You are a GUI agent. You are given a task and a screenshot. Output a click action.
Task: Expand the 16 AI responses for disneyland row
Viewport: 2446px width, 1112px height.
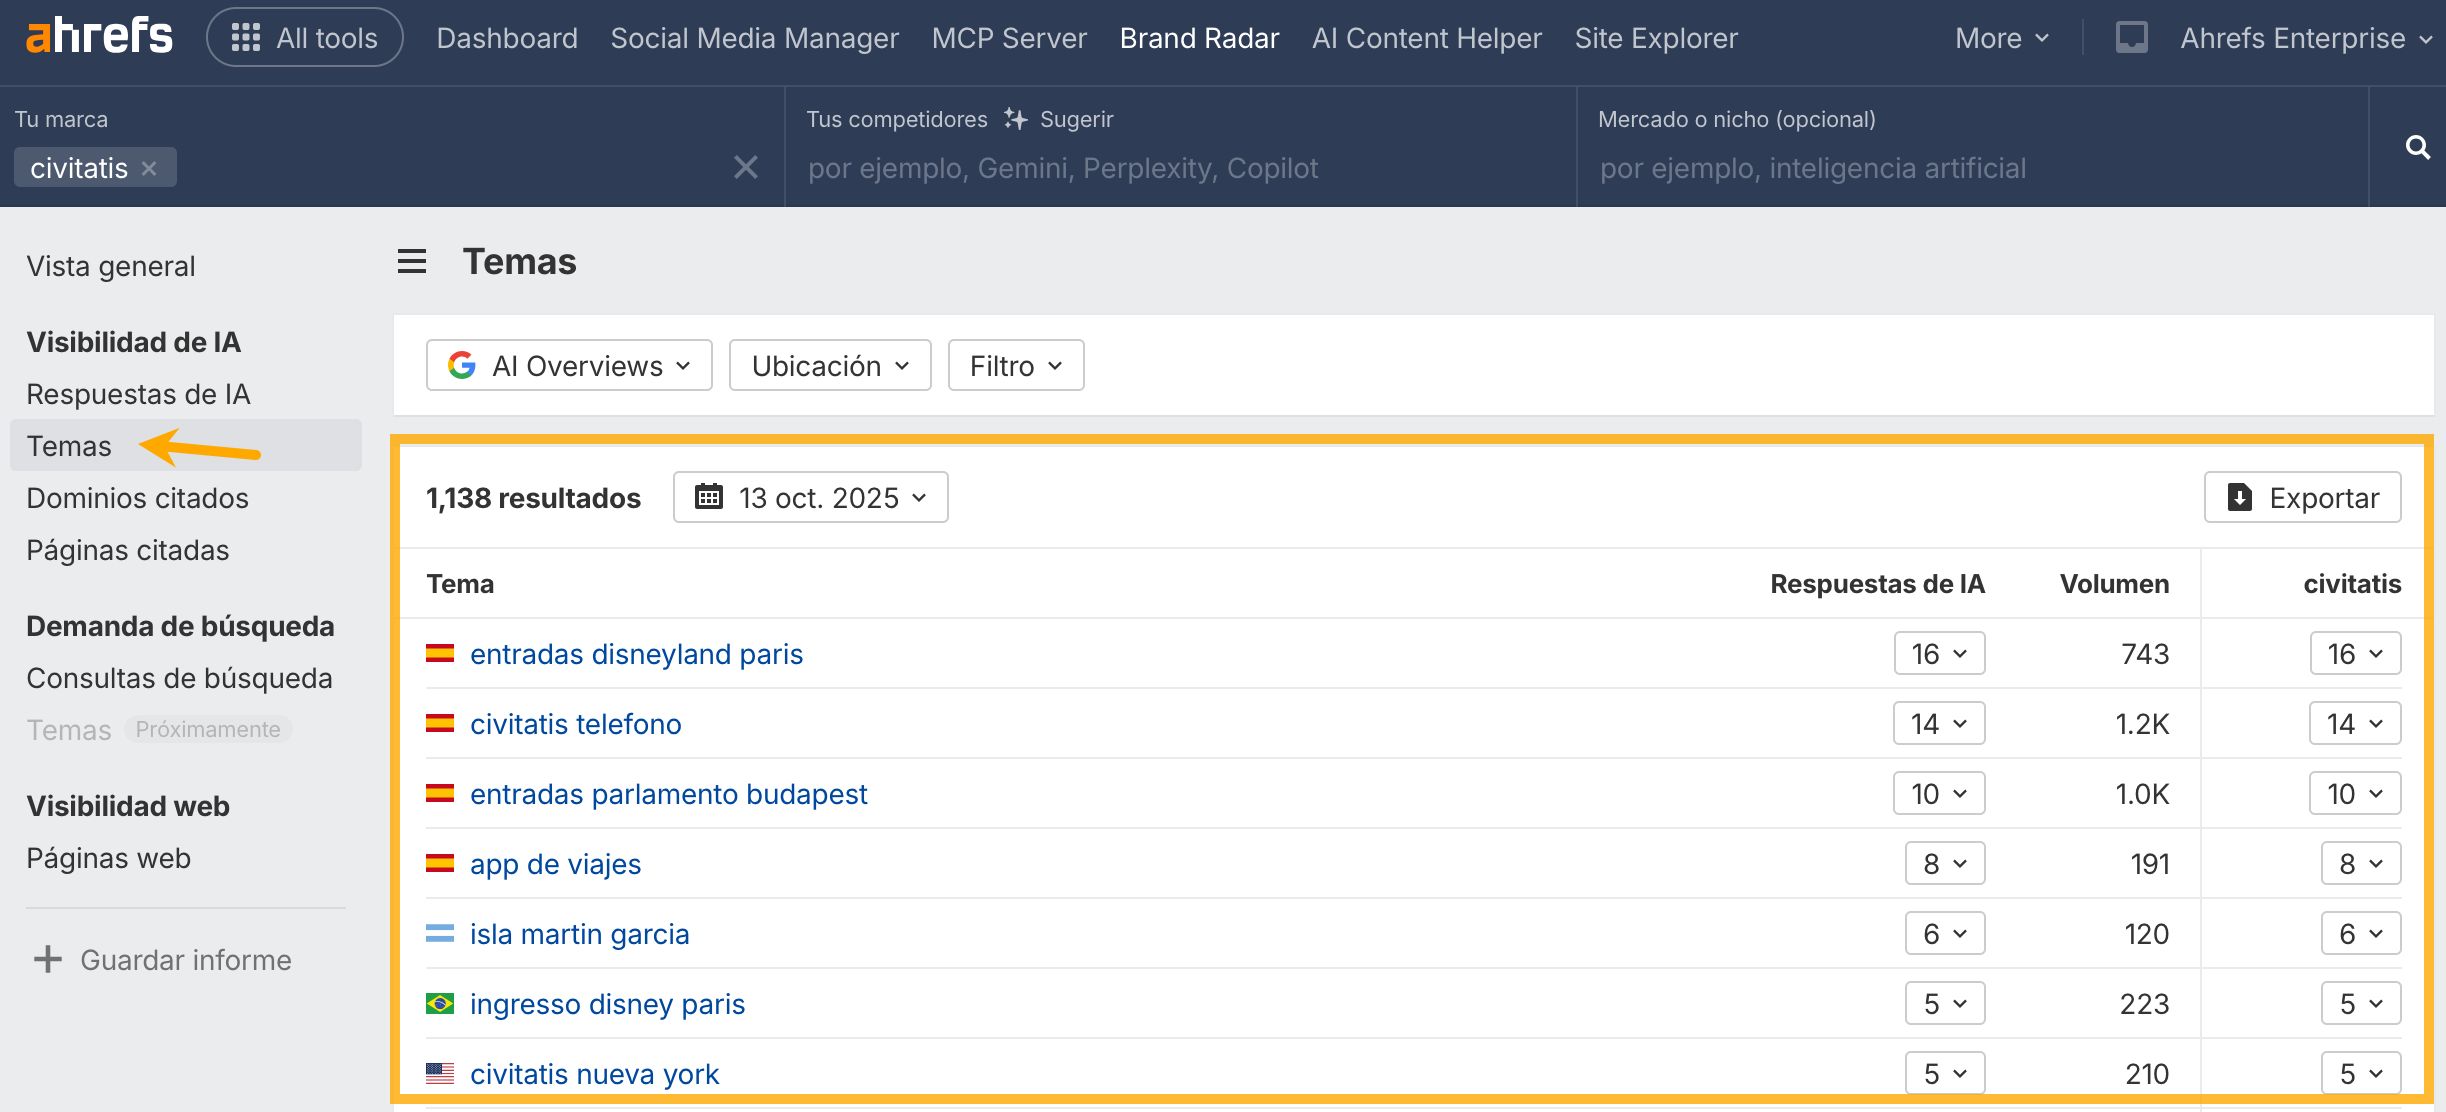1938,654
